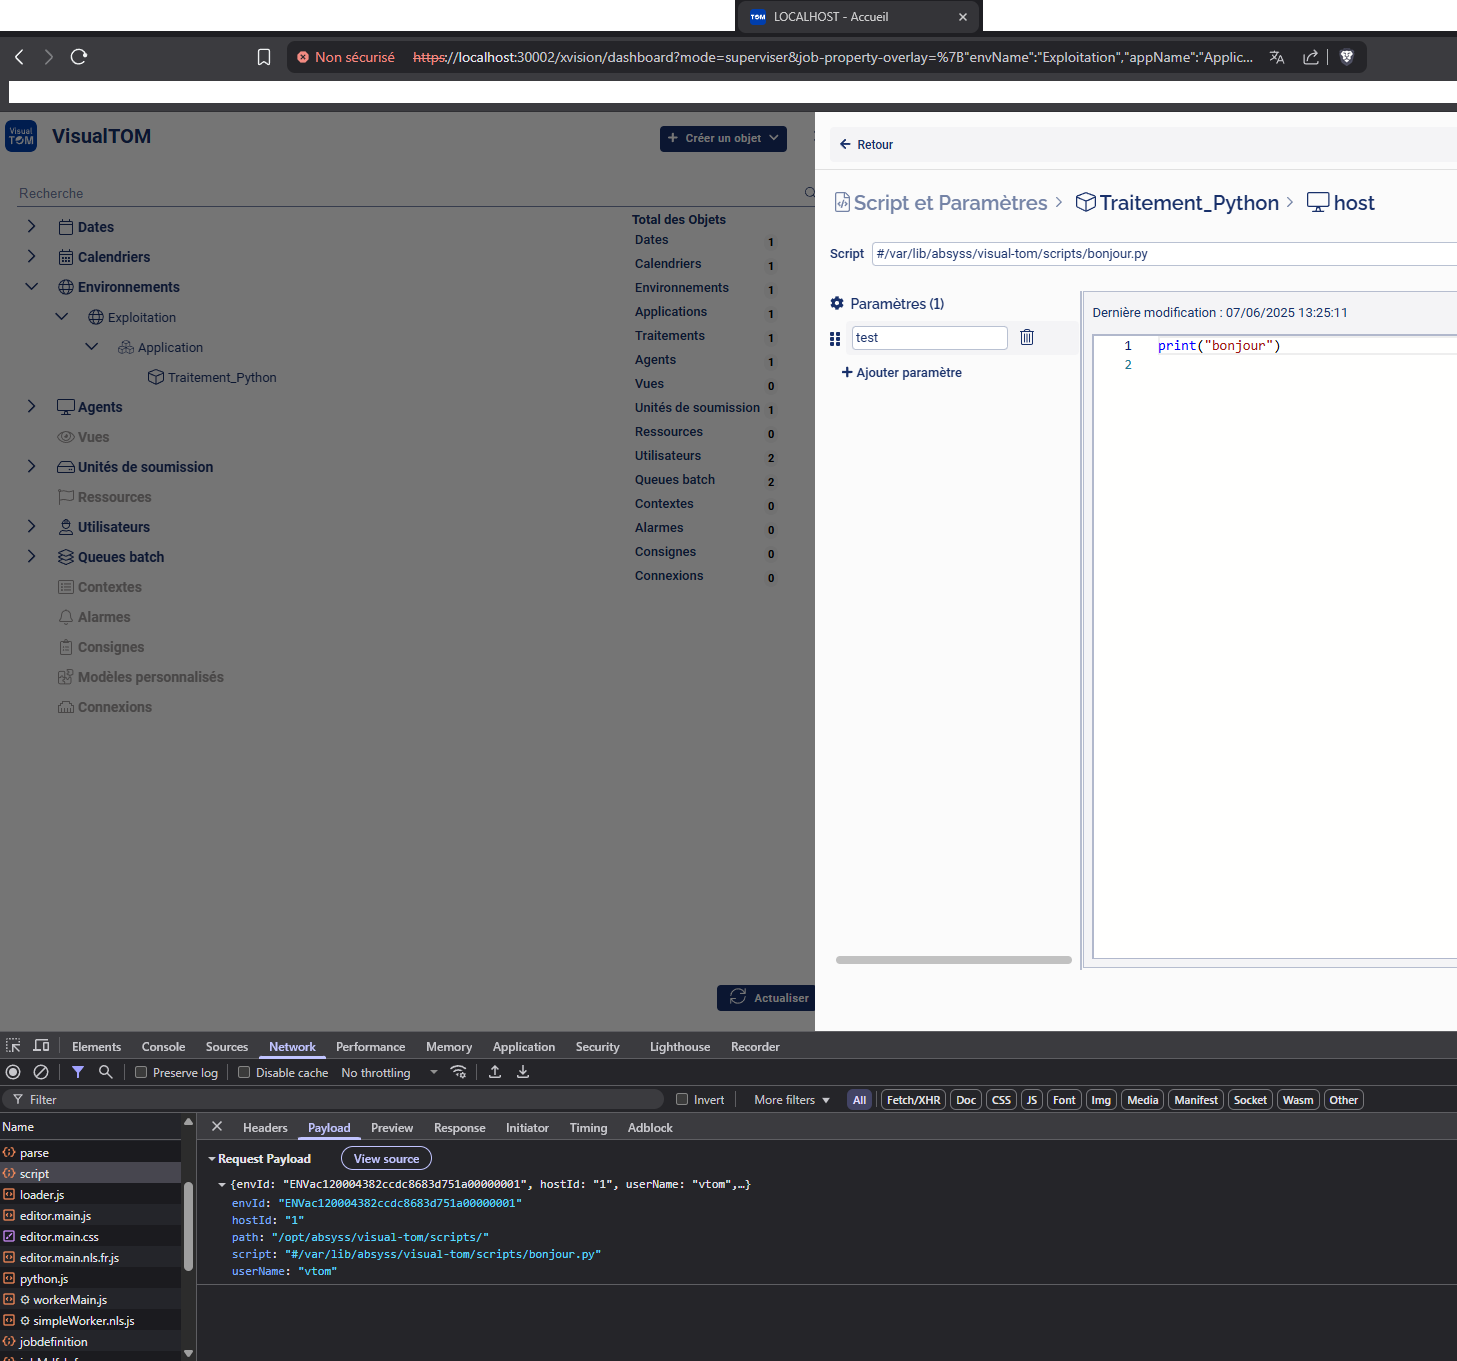Stop recording network log
The width and height of the screenshot is (1457, 1361).
click(13, 1072)
